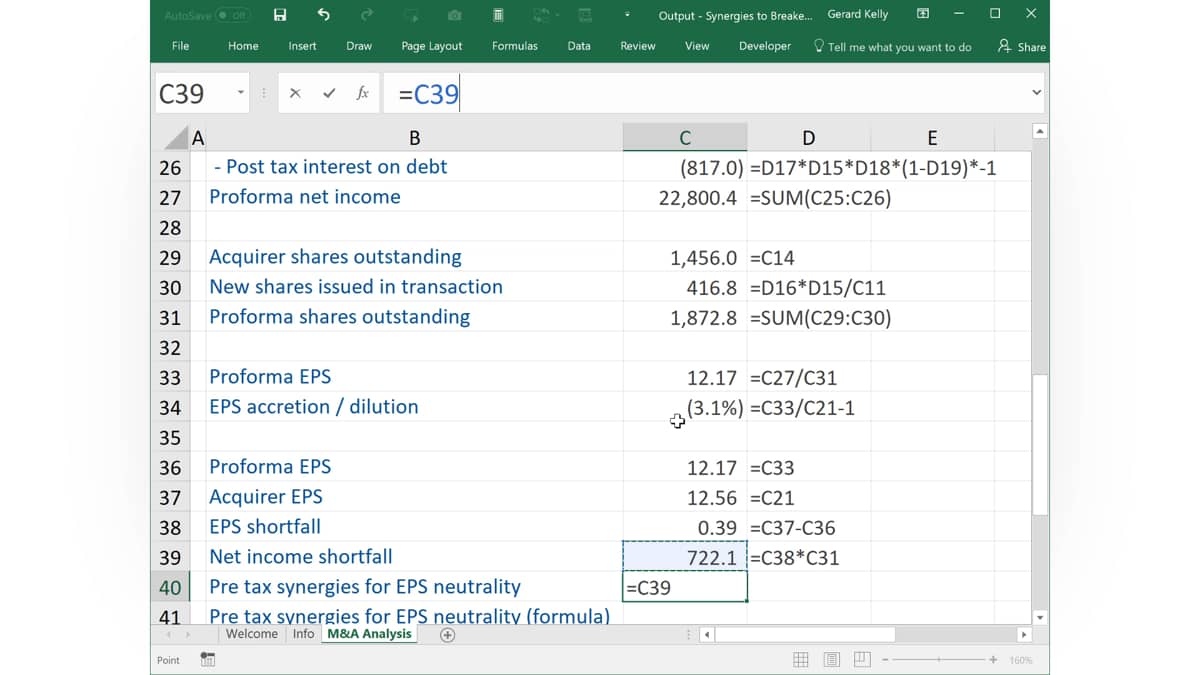Open Customize Quick Access Toolbar dropdown
The width and height of the screenshot is (1200, 675).
click(x=627, y=15)
